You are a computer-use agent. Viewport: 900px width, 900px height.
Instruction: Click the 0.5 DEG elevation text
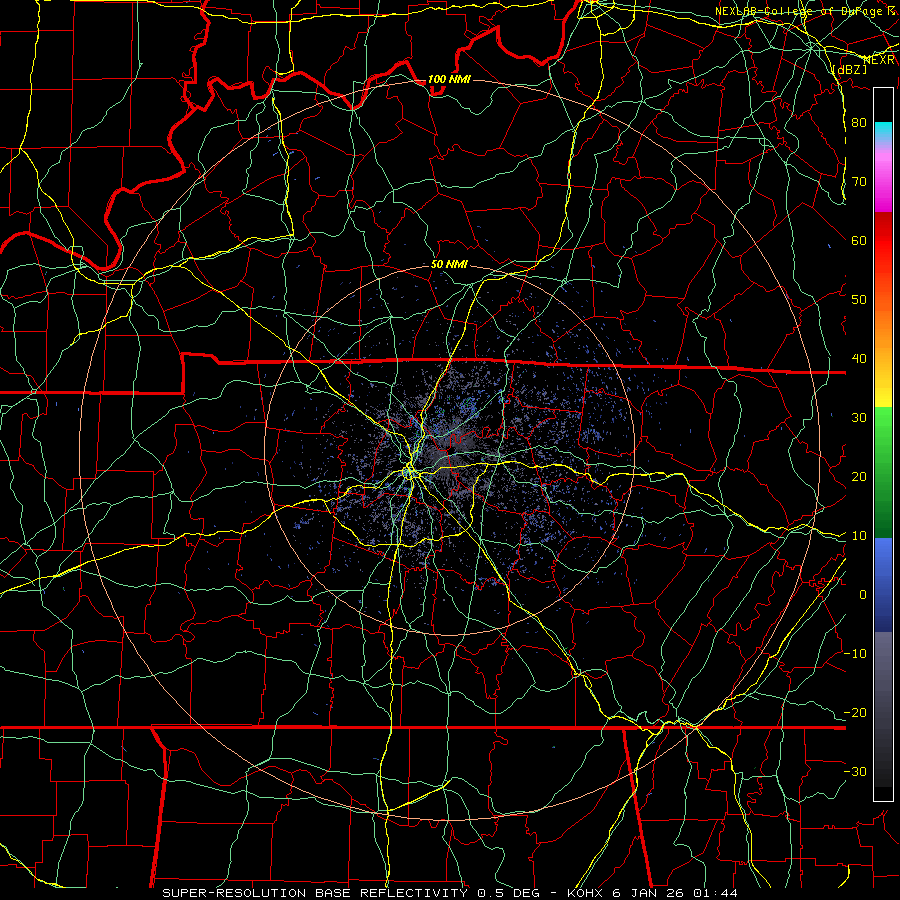tap(508, 893)
